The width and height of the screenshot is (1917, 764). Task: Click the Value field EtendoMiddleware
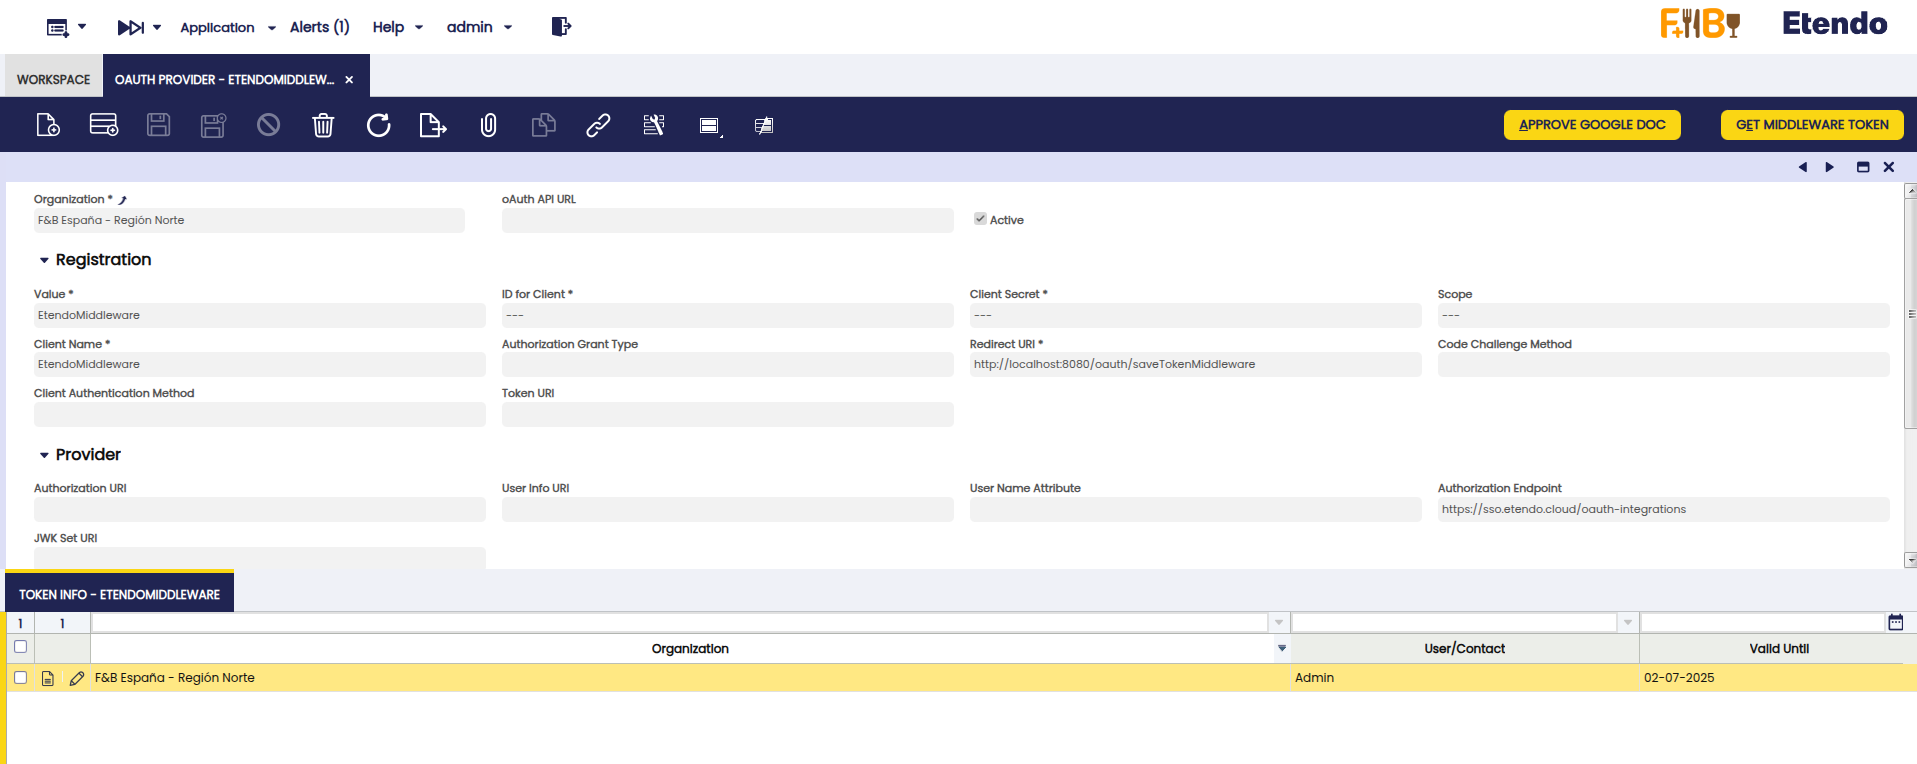point(260,315)
